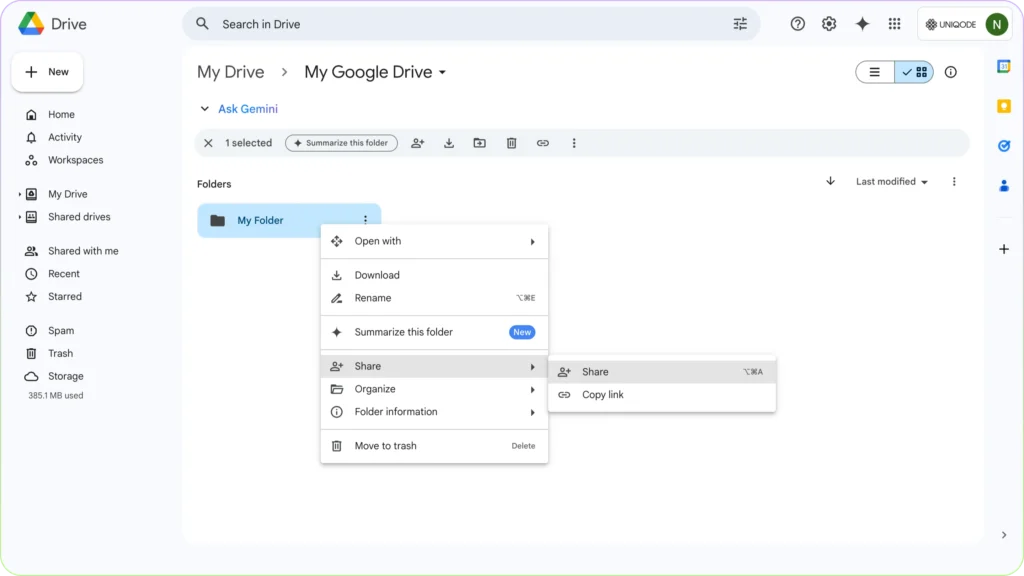Choose Open with in the context menu
Image resolution: width=1024 pixels, height=576 pixels.
pyautogui.click(x=379, y=241)
